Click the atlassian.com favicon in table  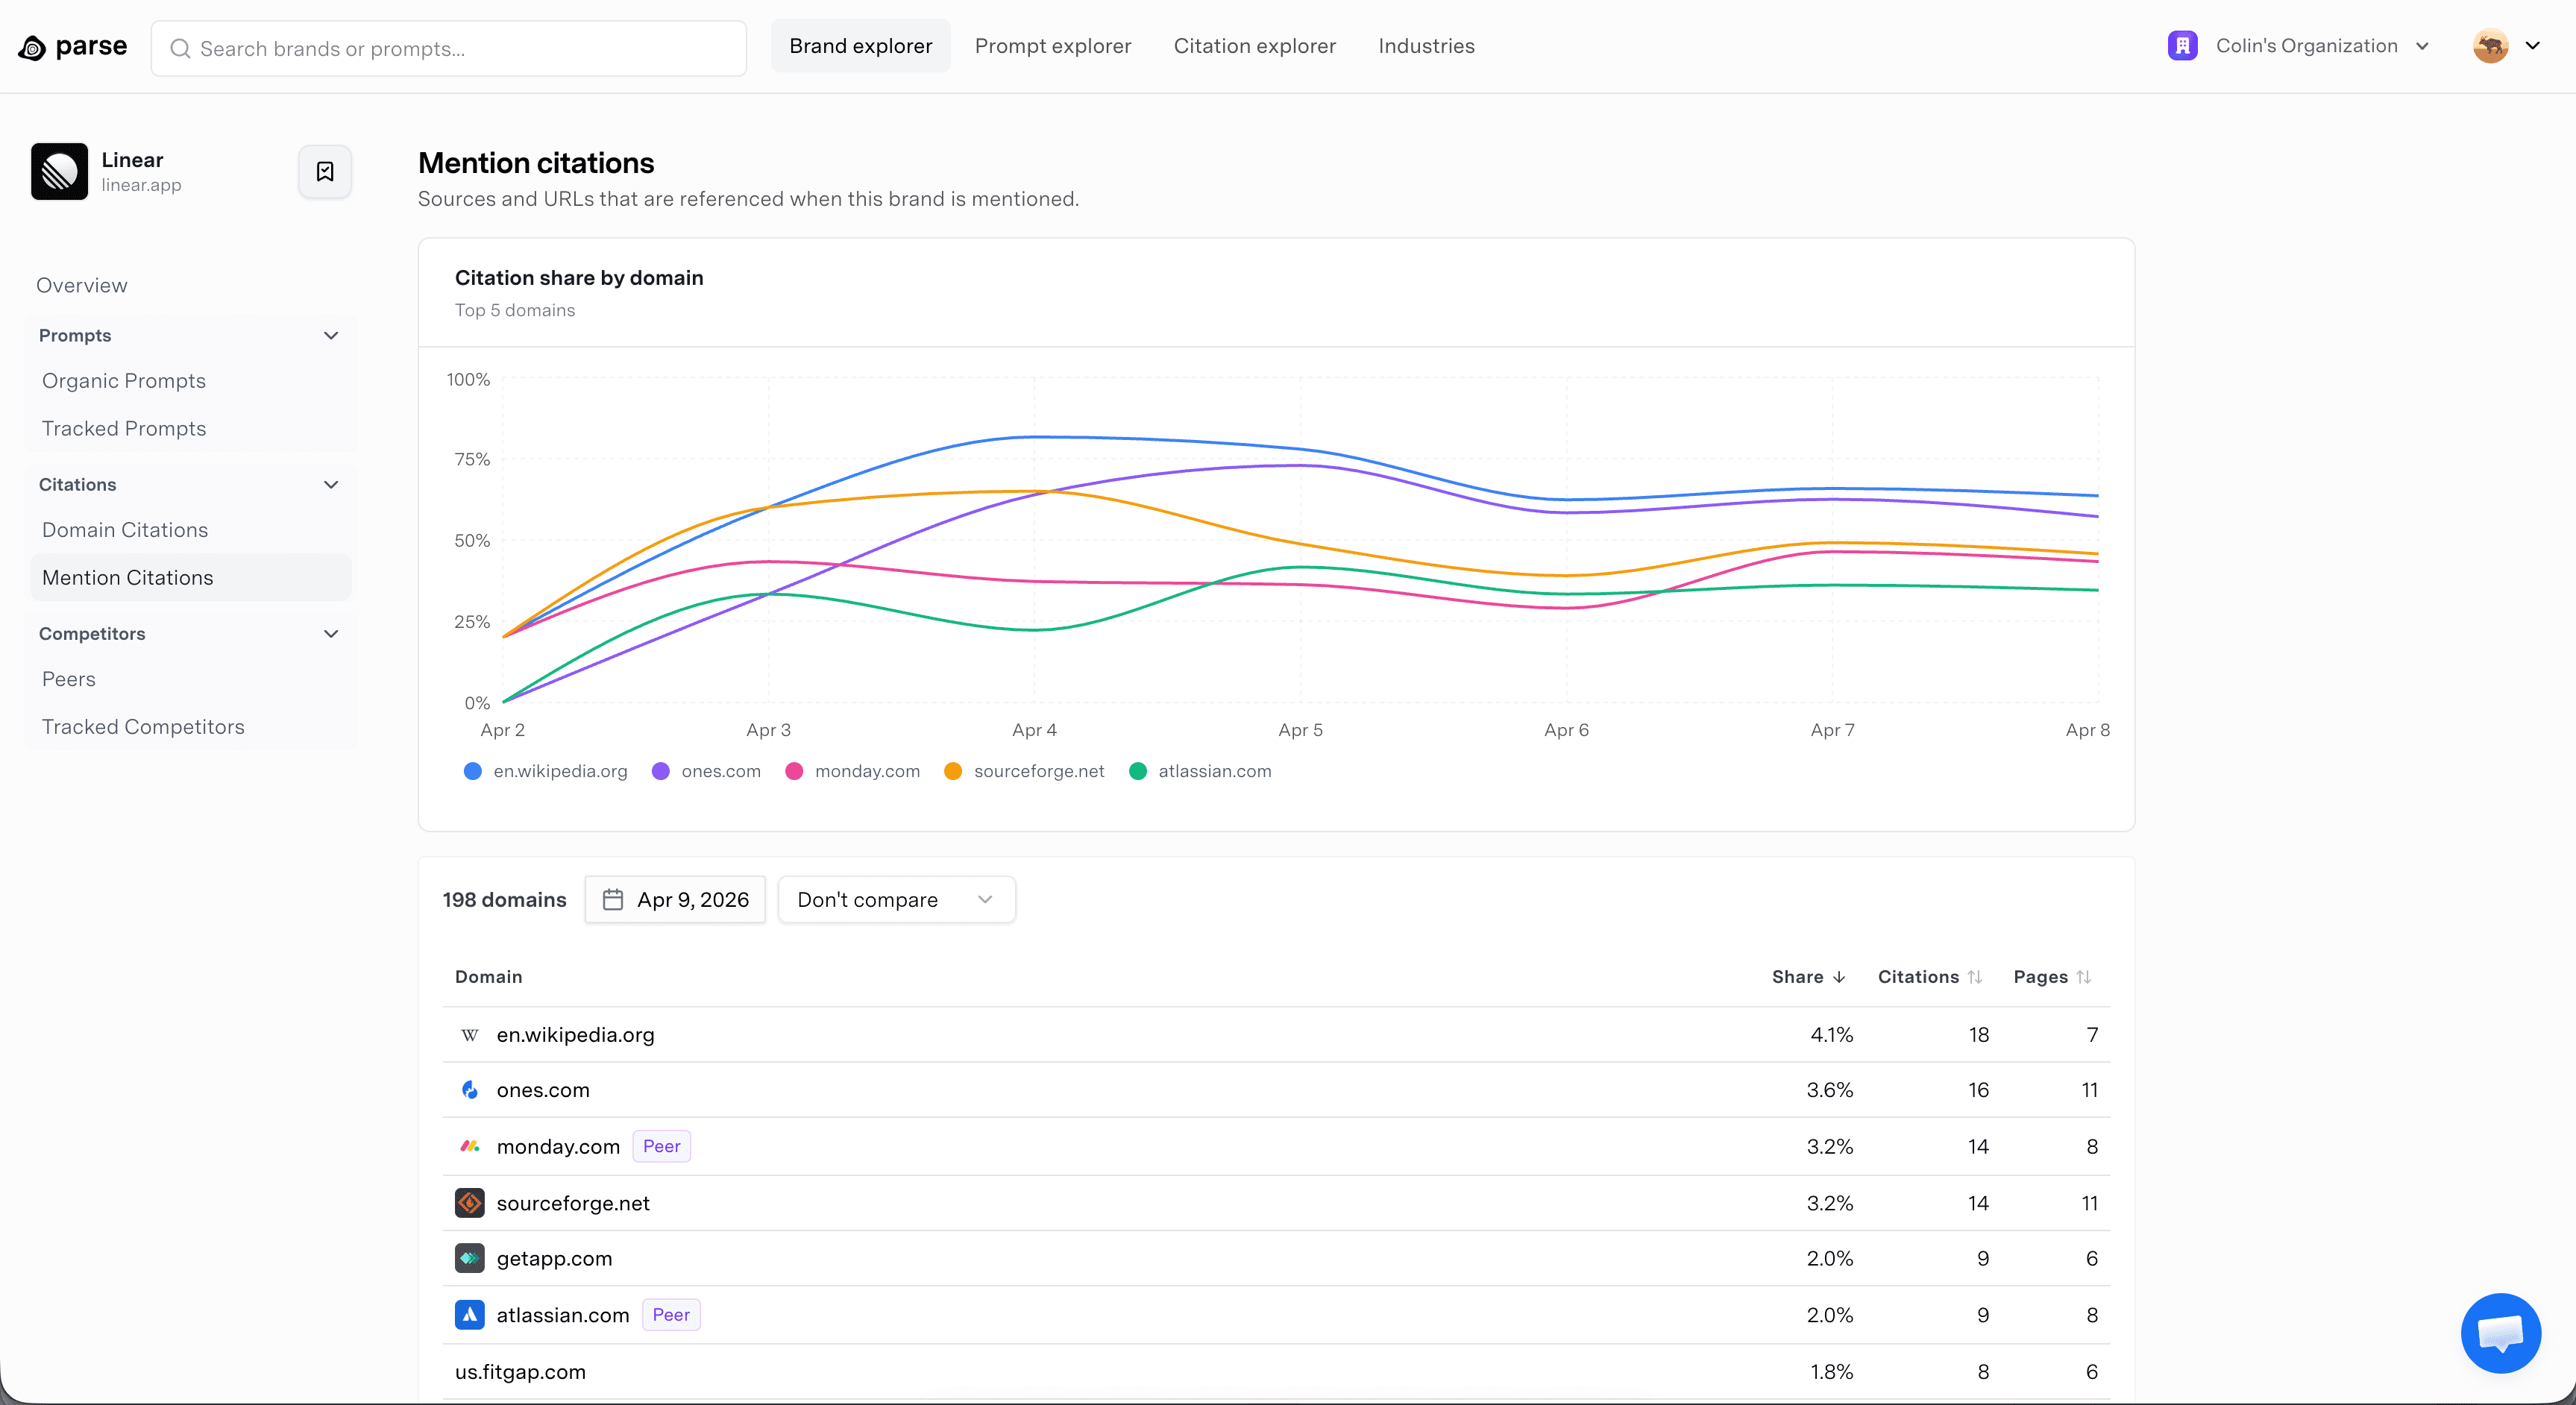[469, 1315]
